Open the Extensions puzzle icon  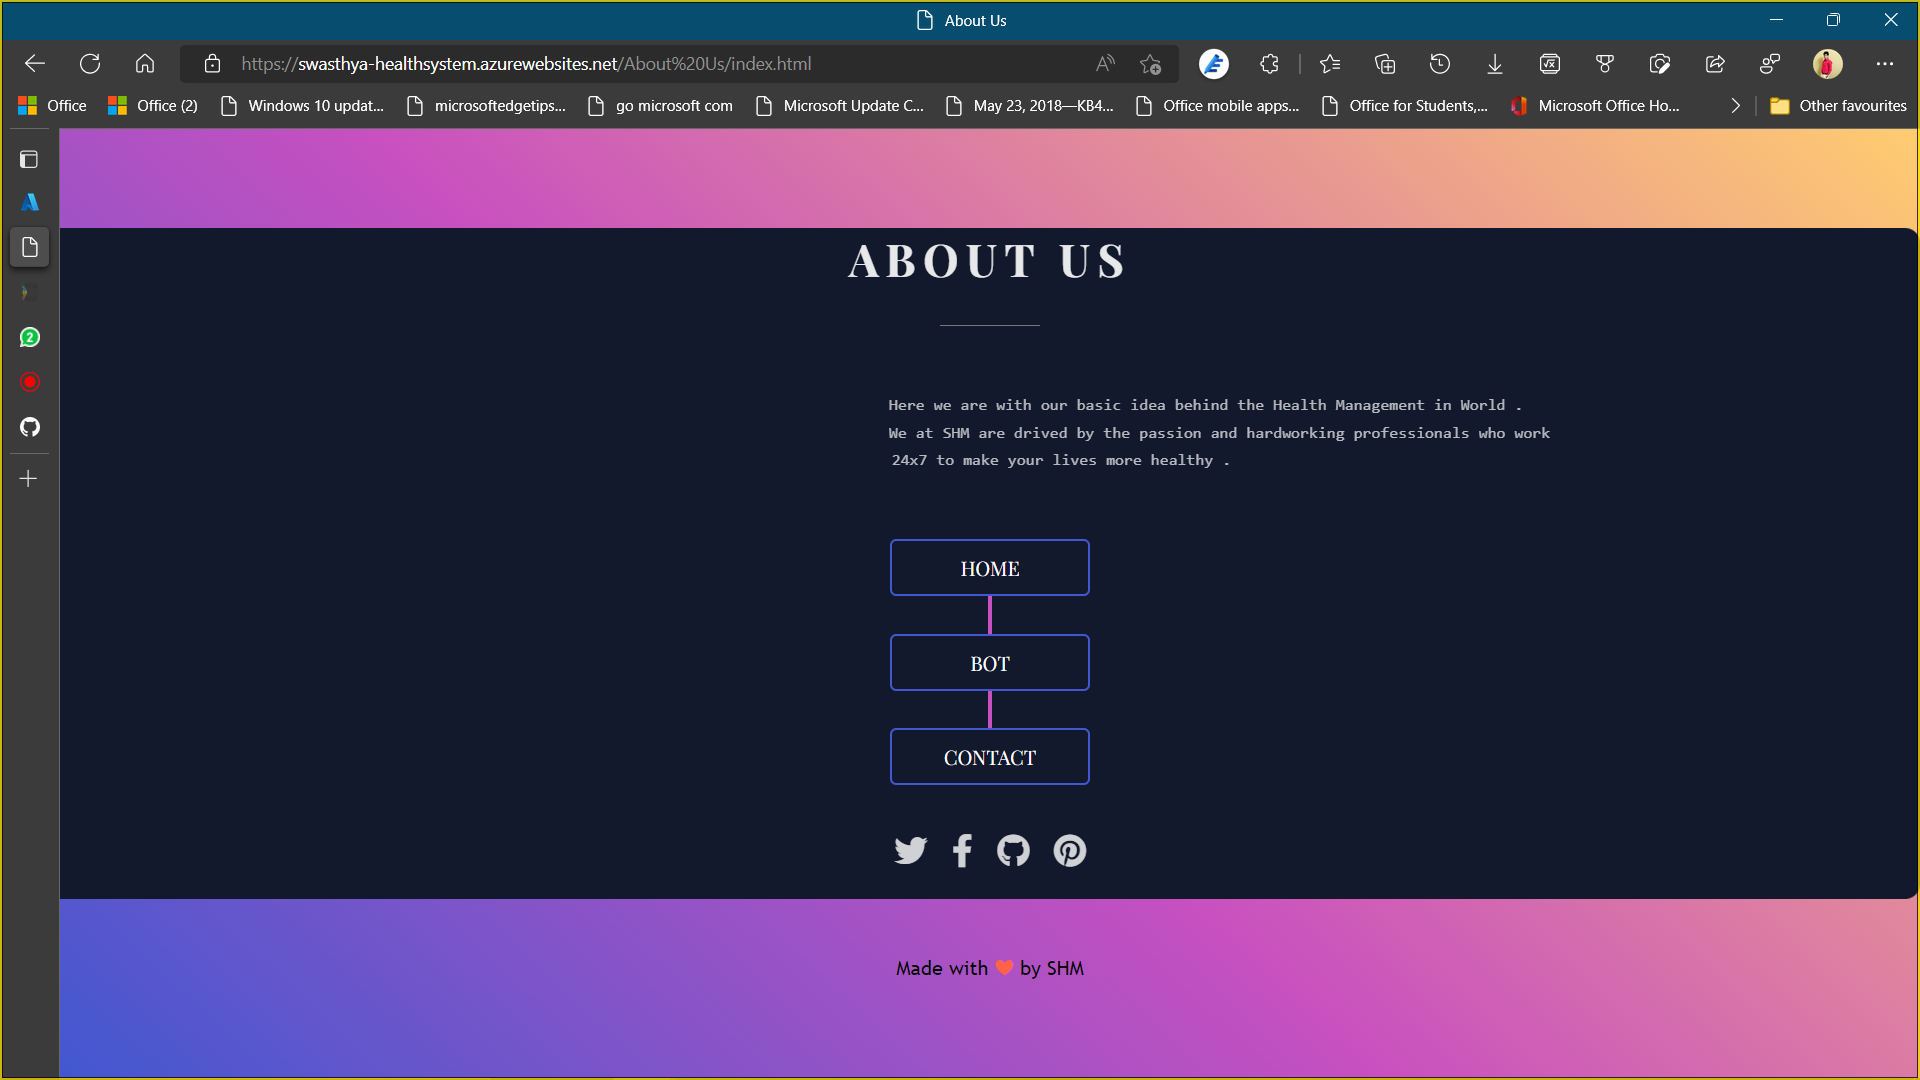tap(1269, 64)
